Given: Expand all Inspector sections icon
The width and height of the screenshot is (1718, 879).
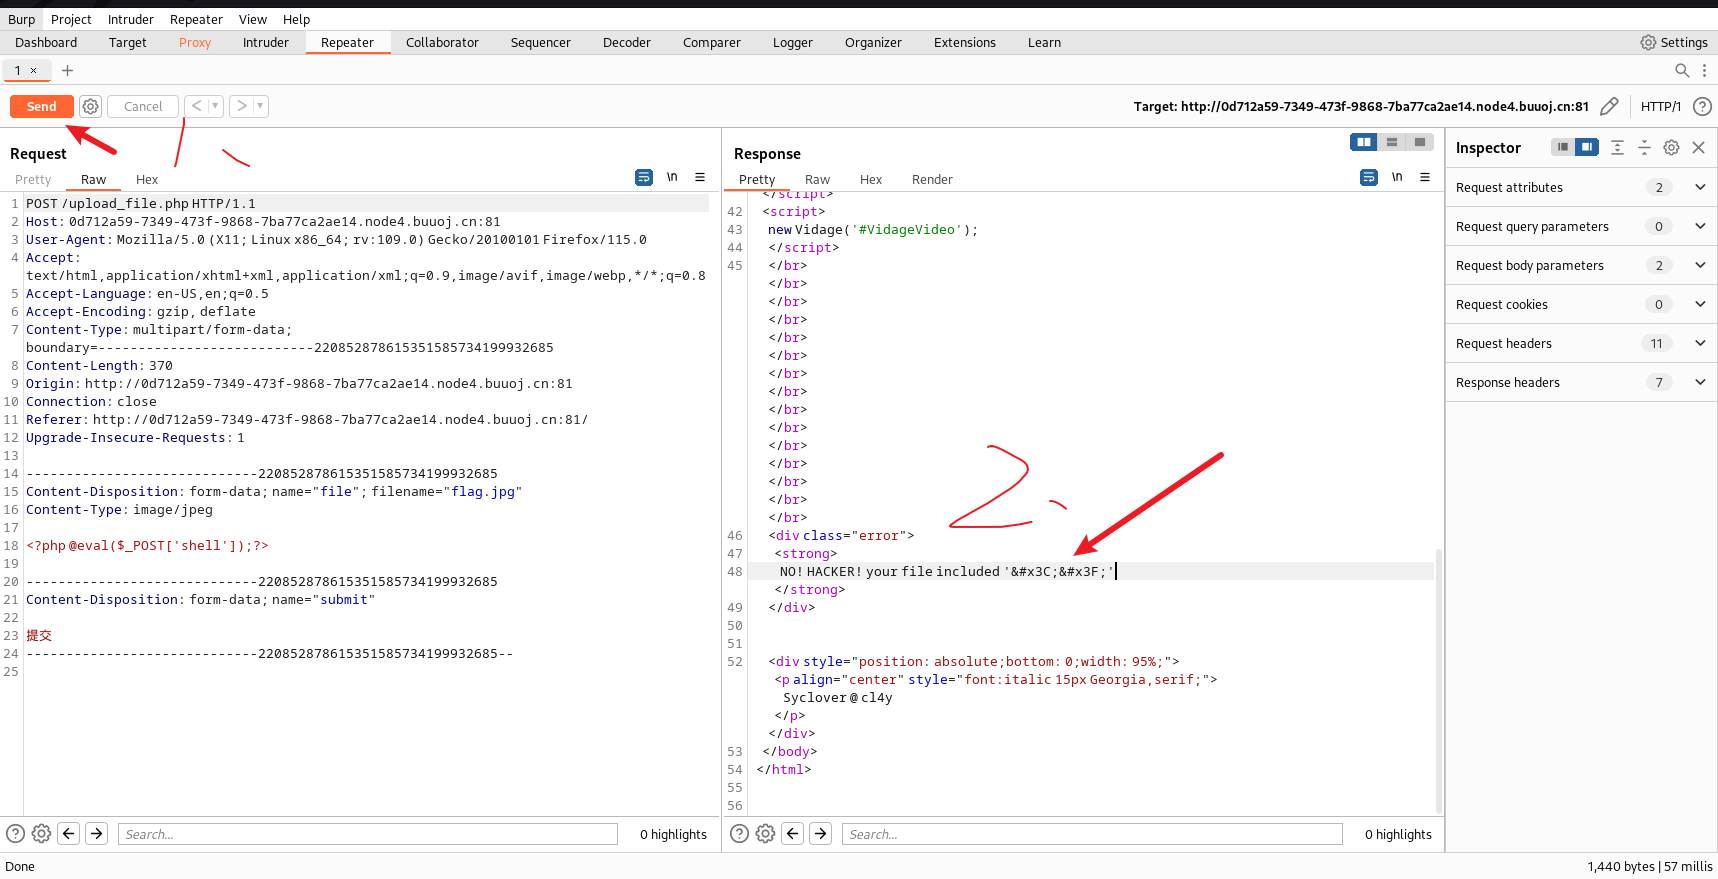Looking at the screenshot, I should [x=1617, y=147].
